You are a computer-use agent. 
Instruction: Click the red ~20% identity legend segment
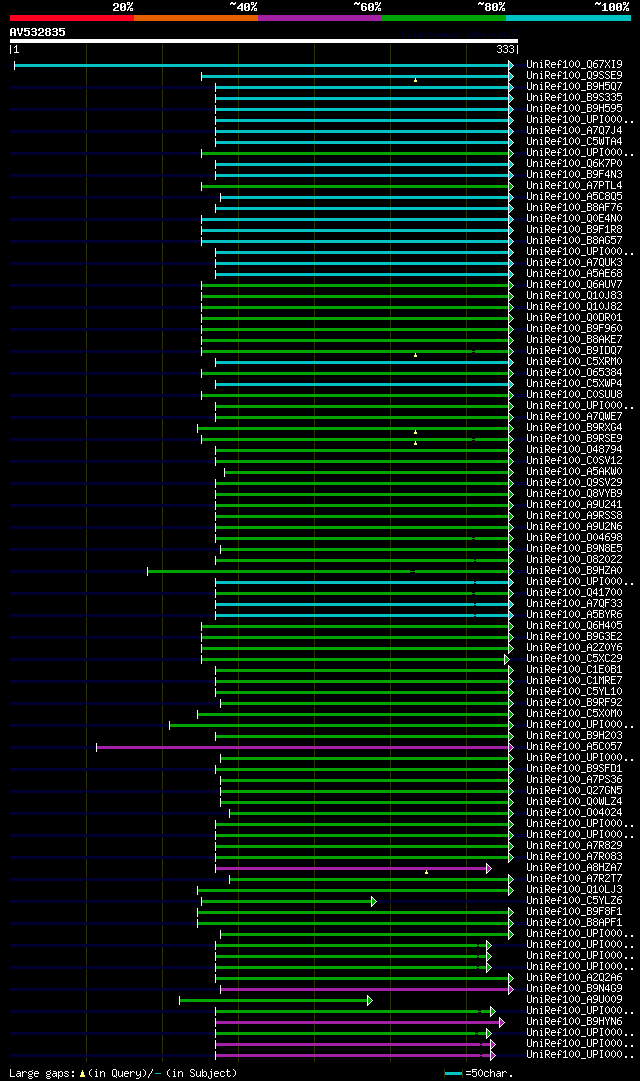(x=72, y=18)
